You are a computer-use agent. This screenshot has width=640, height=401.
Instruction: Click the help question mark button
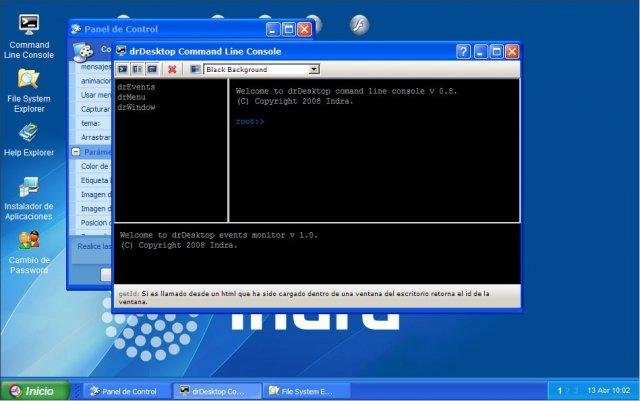(463, 52)
